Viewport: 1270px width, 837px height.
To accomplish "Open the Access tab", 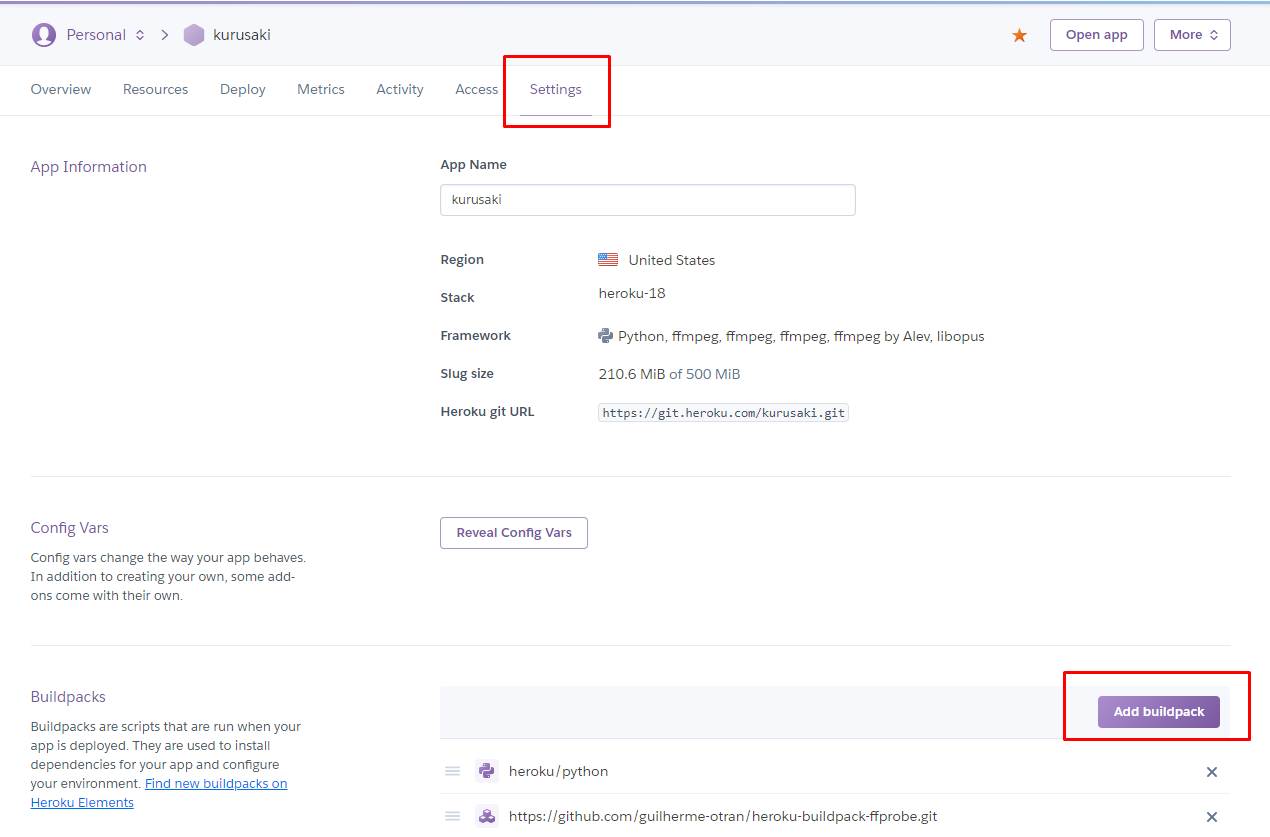I will click(476, 89).
